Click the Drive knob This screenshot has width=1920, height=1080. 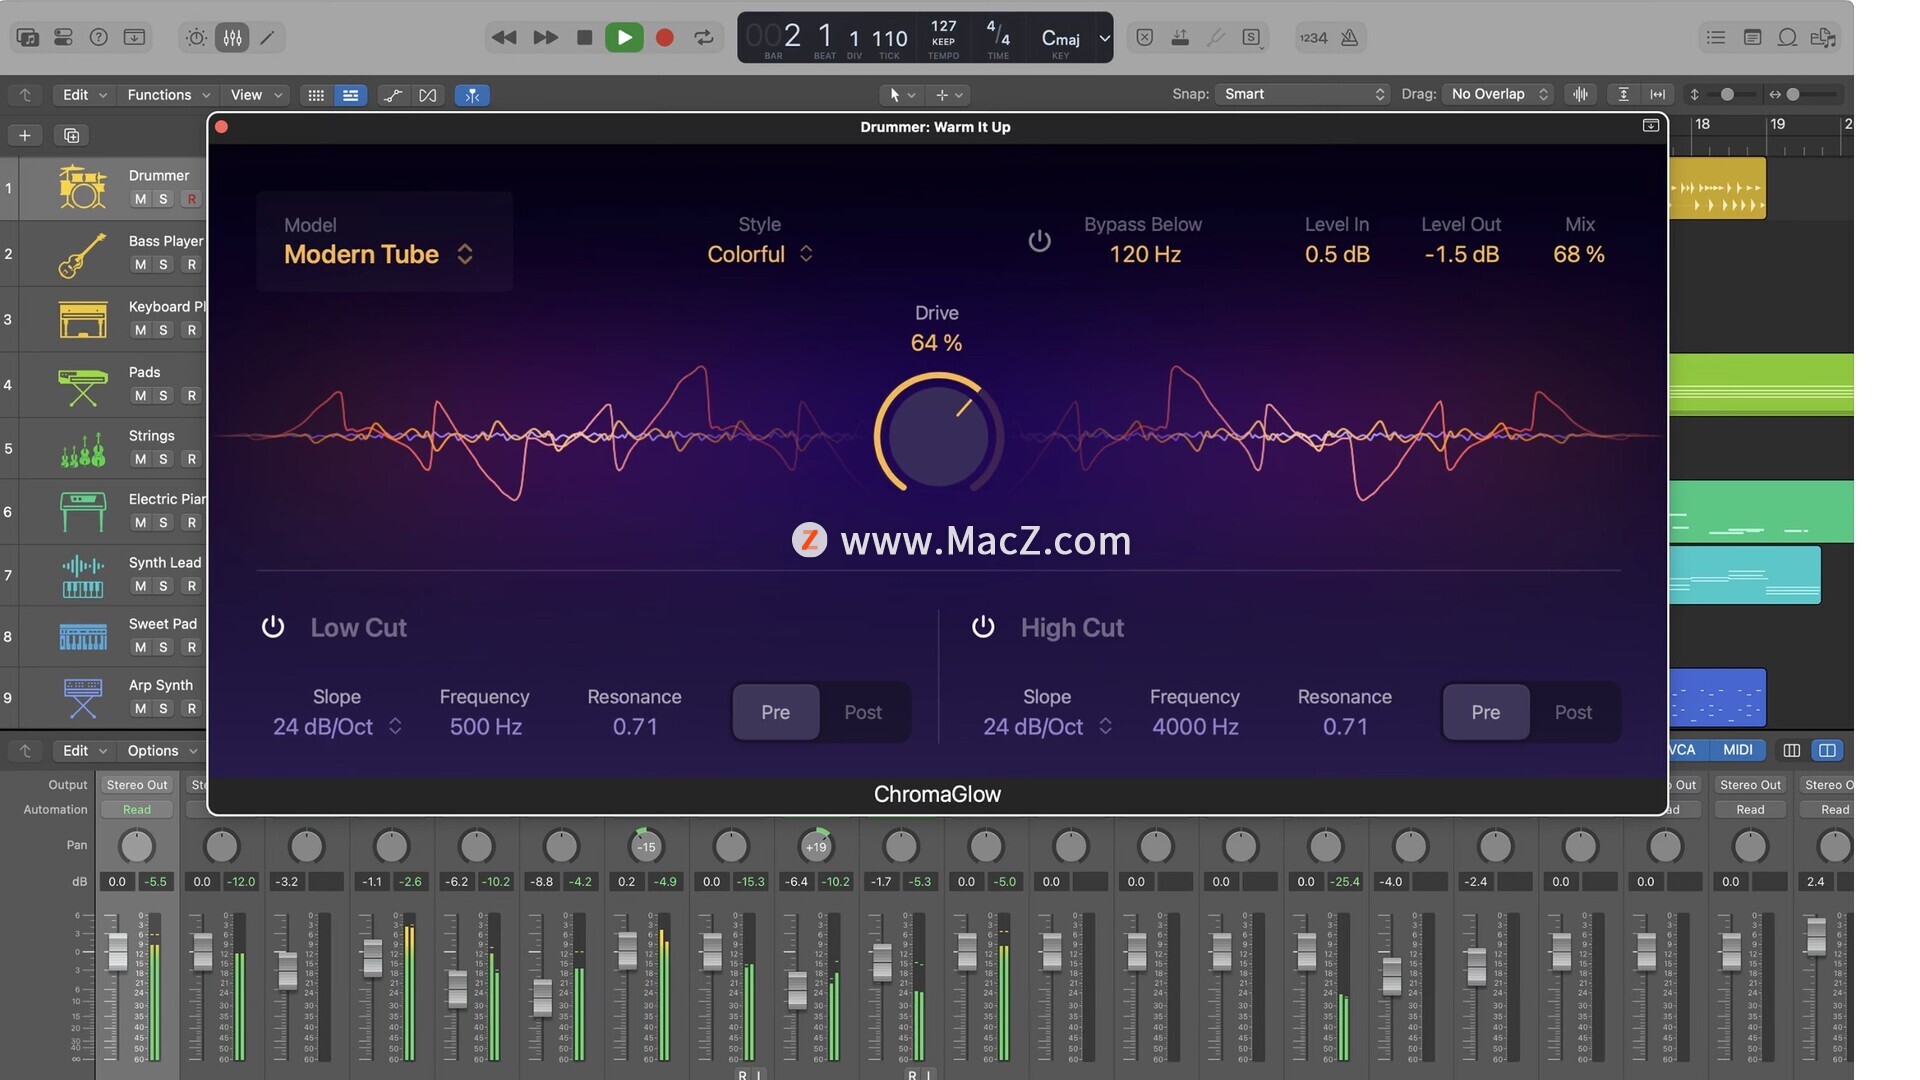(x=938, y=435)
